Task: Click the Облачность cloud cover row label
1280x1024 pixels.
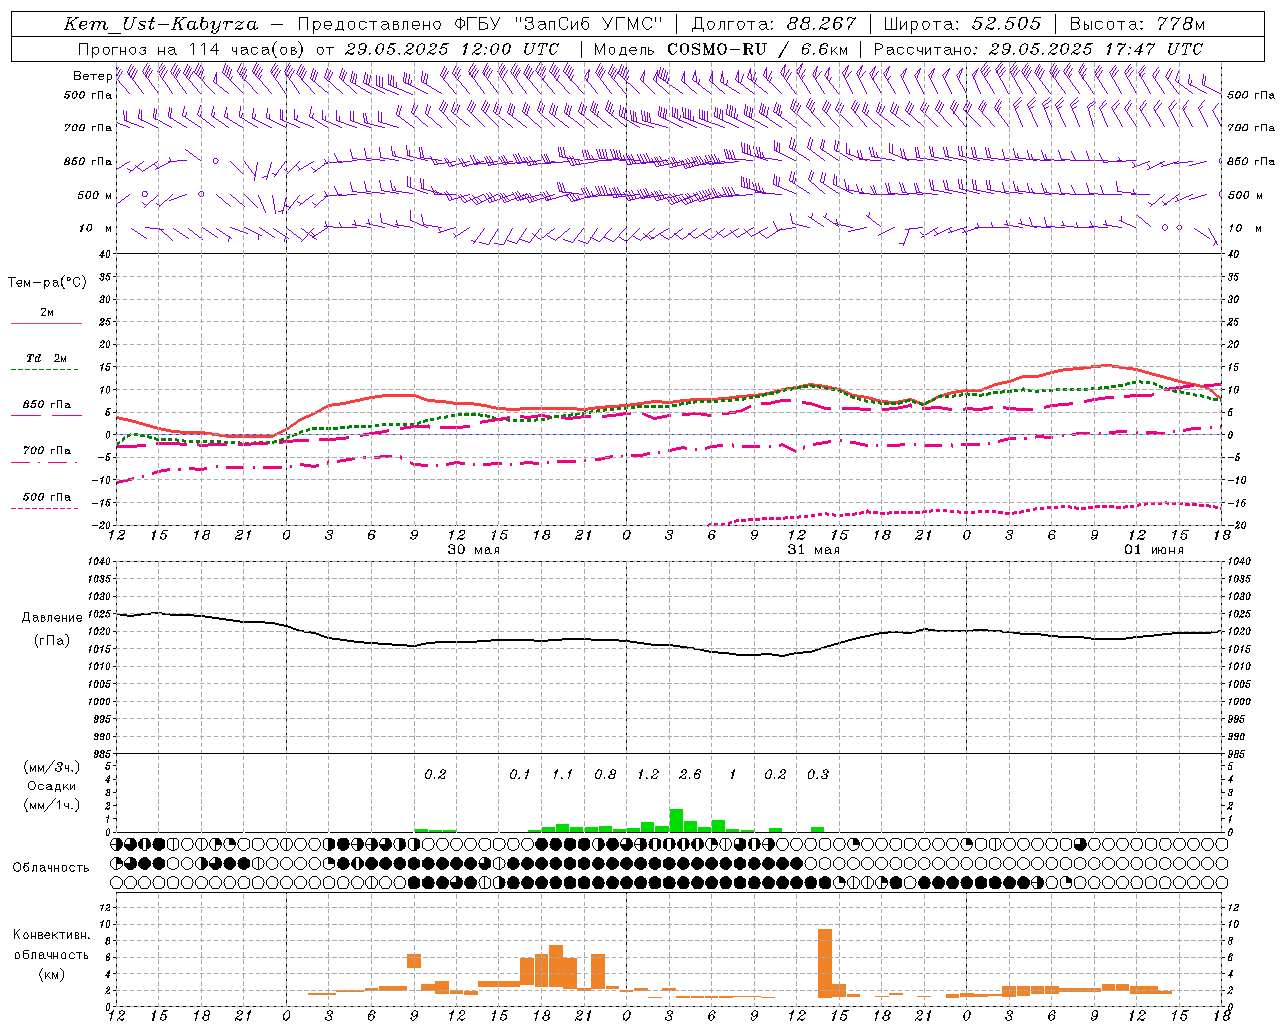Action: pos(51,867)
